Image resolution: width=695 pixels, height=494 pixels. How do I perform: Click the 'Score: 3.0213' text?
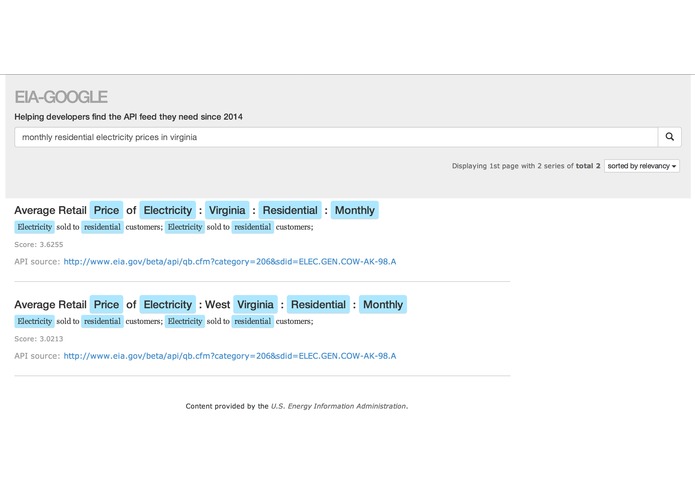(39, 339)
